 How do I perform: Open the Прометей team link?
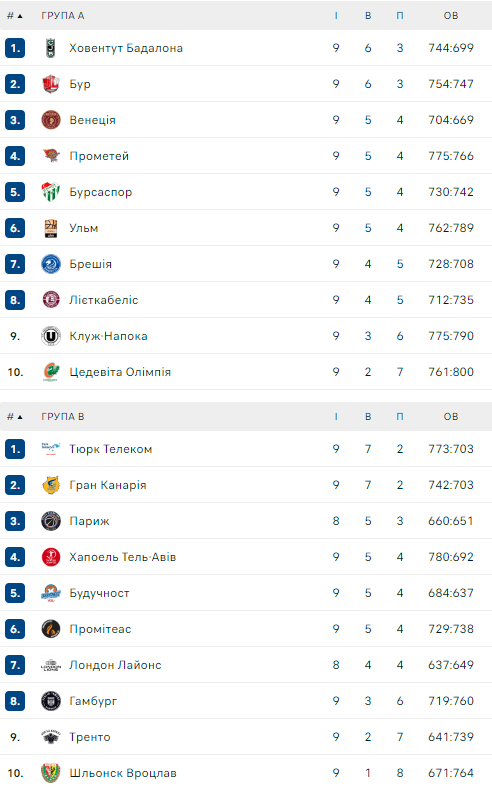click(99, 156)
